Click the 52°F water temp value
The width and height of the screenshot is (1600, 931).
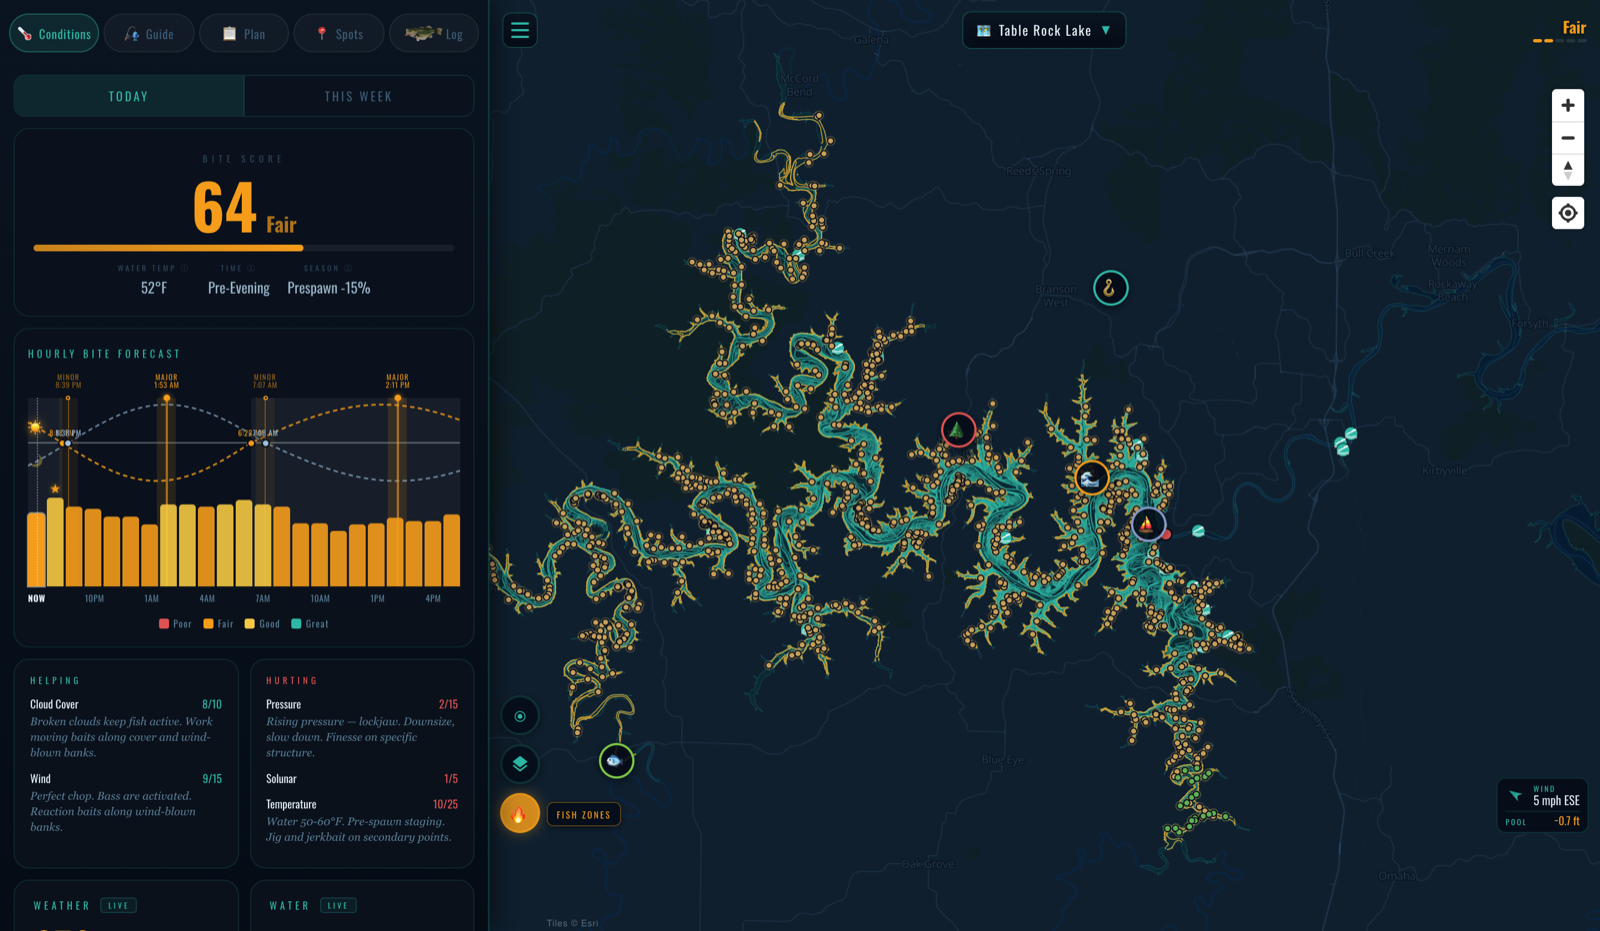(154, 288)
